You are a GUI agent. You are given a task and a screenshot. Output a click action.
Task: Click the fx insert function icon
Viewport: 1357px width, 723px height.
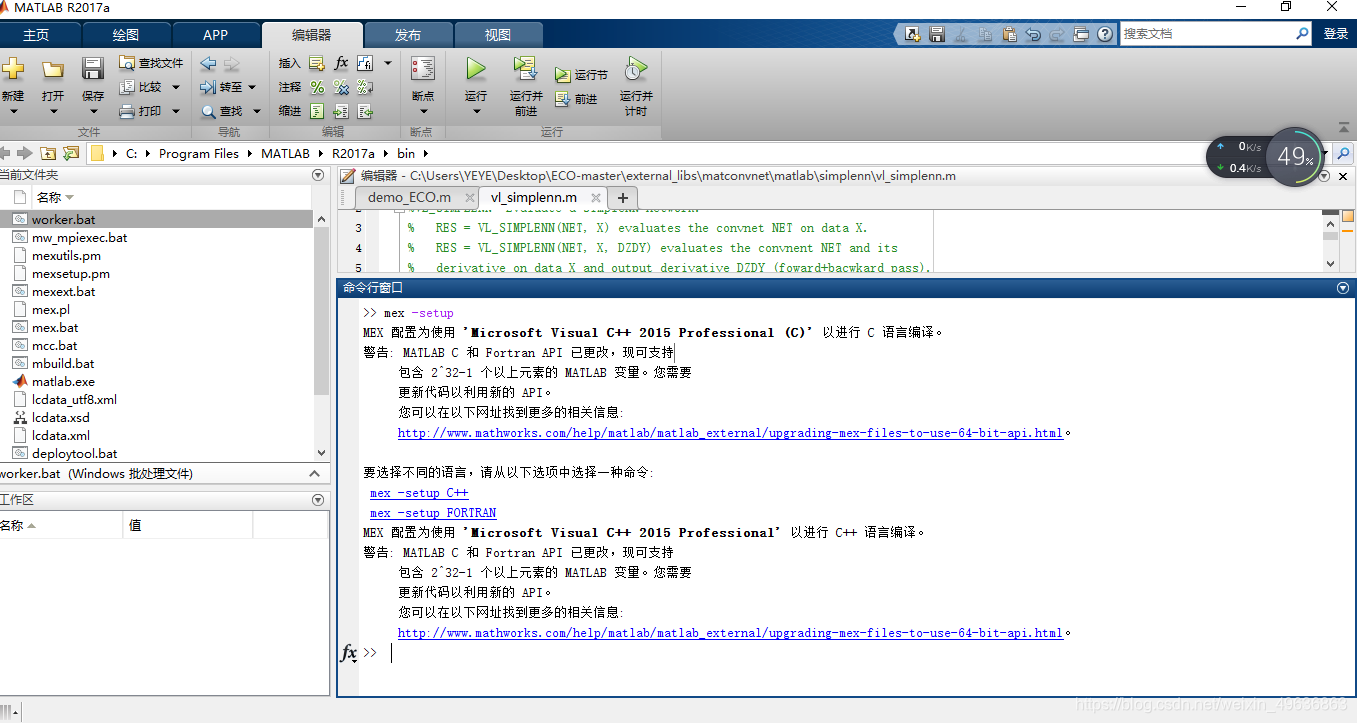pyautogui.click(x=341, y=63)
